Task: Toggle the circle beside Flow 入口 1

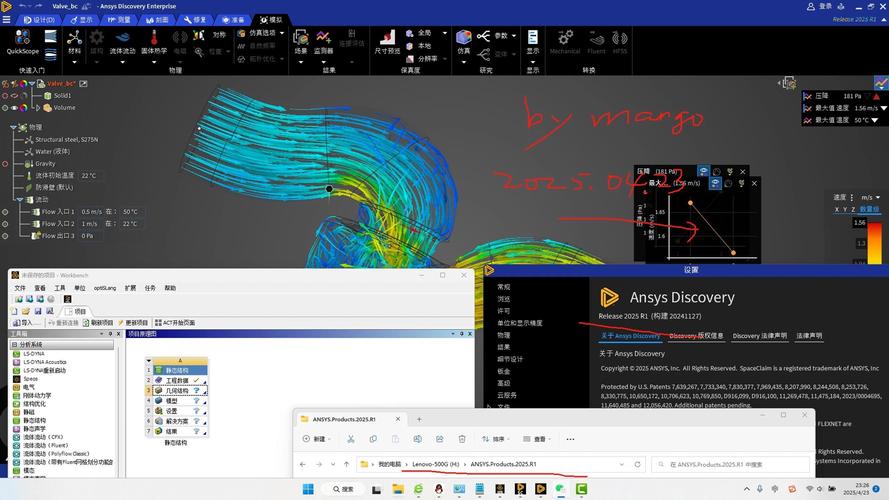Action: point(5,212)
